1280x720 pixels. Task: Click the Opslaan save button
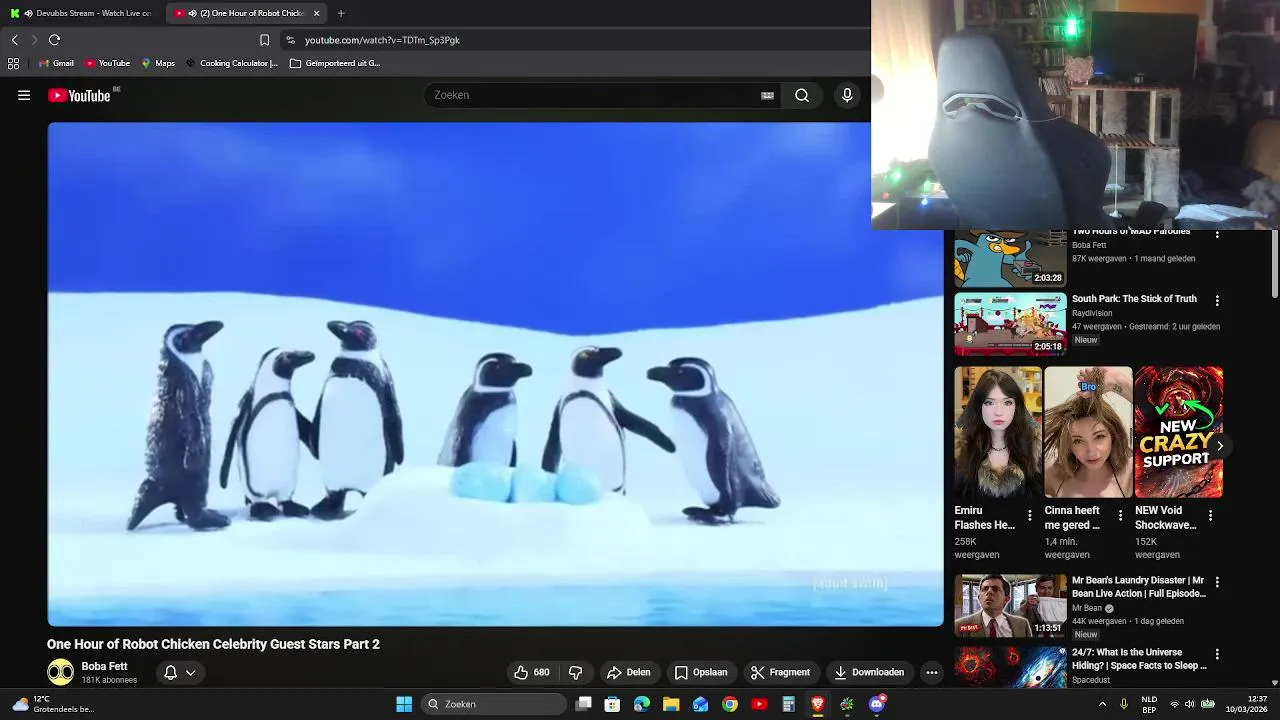point(701,672)
